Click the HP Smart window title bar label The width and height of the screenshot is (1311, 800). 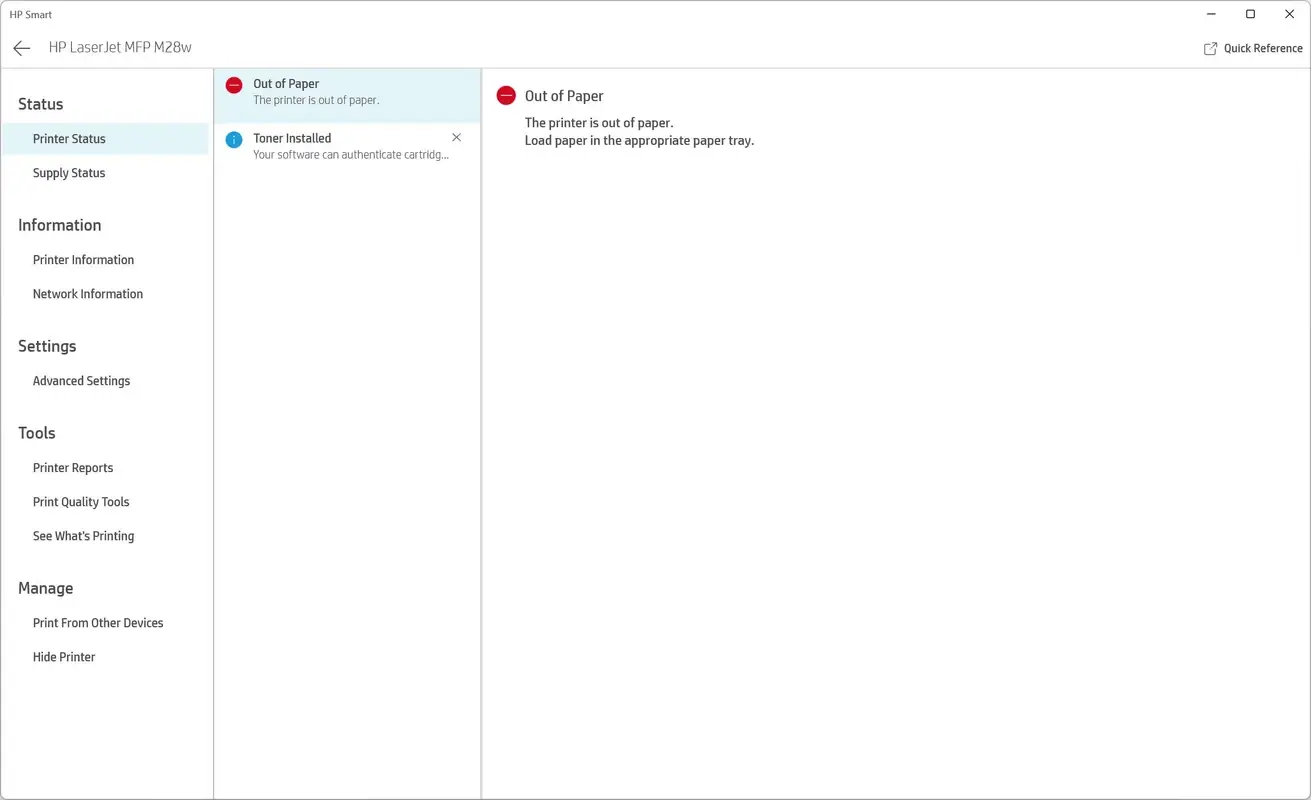tap(30, 14)
